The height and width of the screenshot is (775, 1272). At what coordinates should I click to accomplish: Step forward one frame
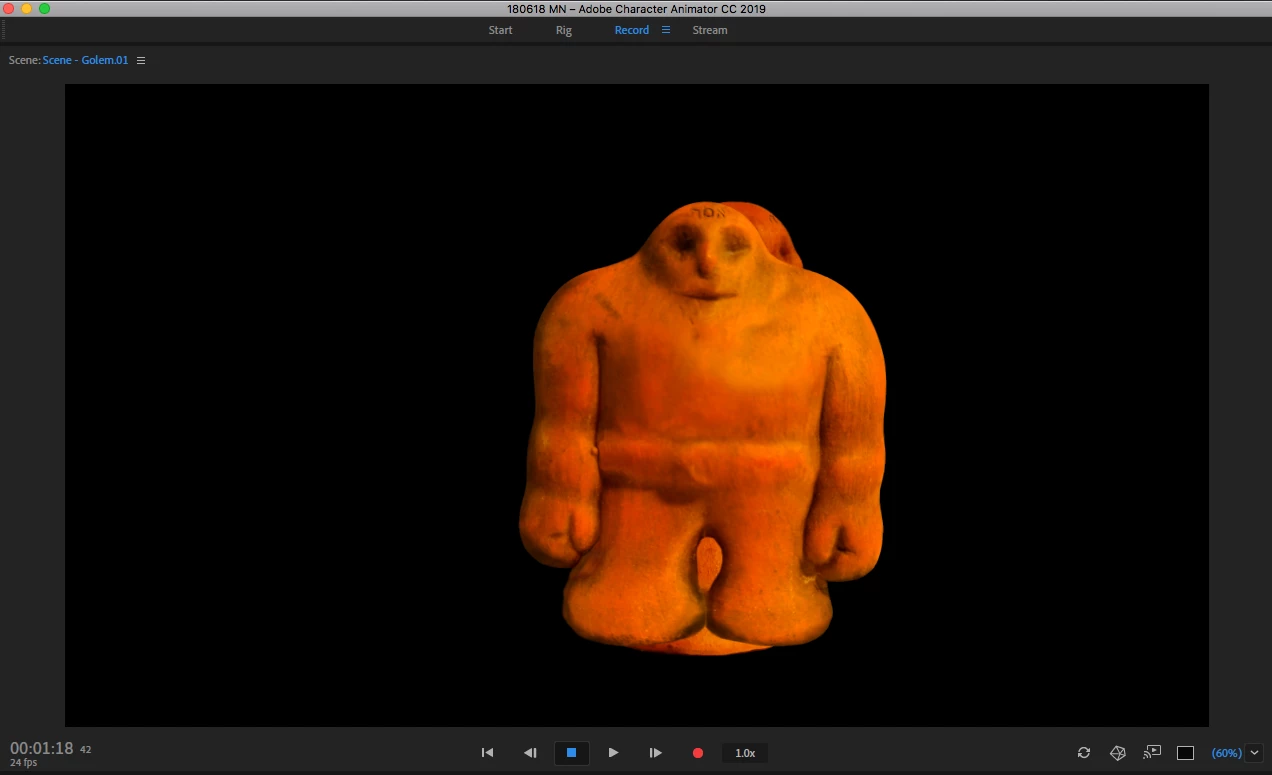pyautogui.click(x=656, y=753)
